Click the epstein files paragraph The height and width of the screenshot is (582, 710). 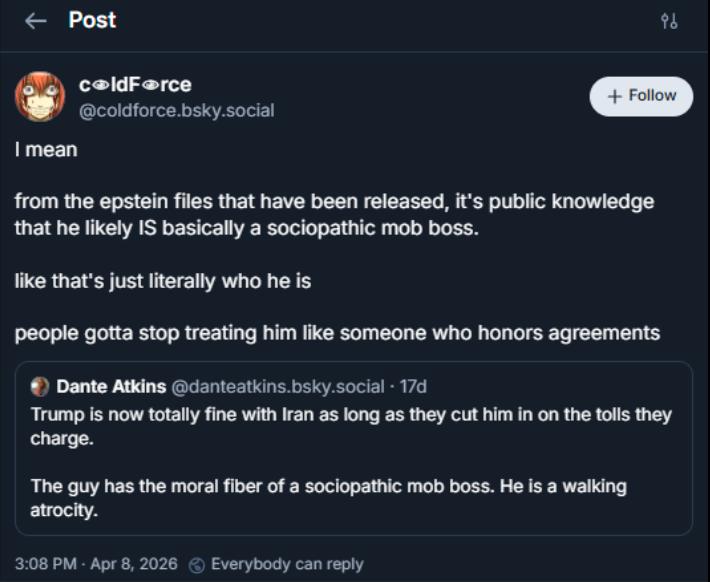[334, 215]
